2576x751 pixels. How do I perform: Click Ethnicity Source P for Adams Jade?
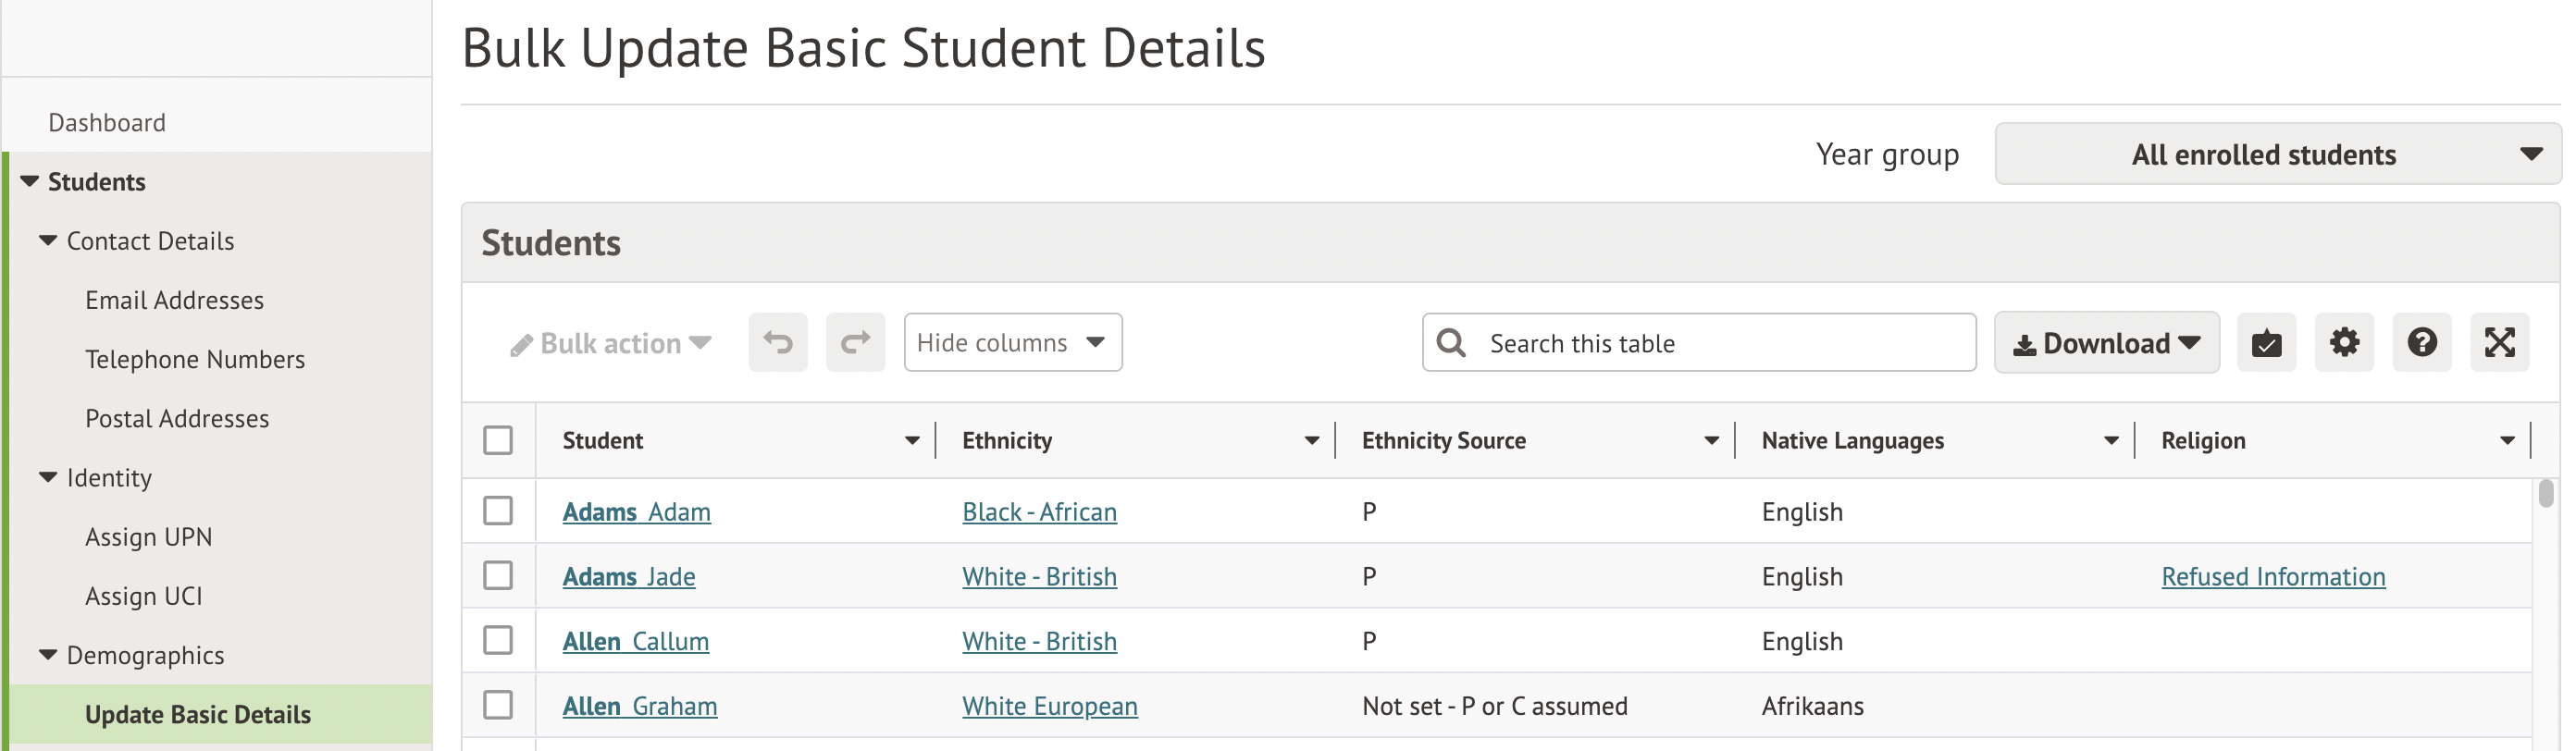point(1370,577)
